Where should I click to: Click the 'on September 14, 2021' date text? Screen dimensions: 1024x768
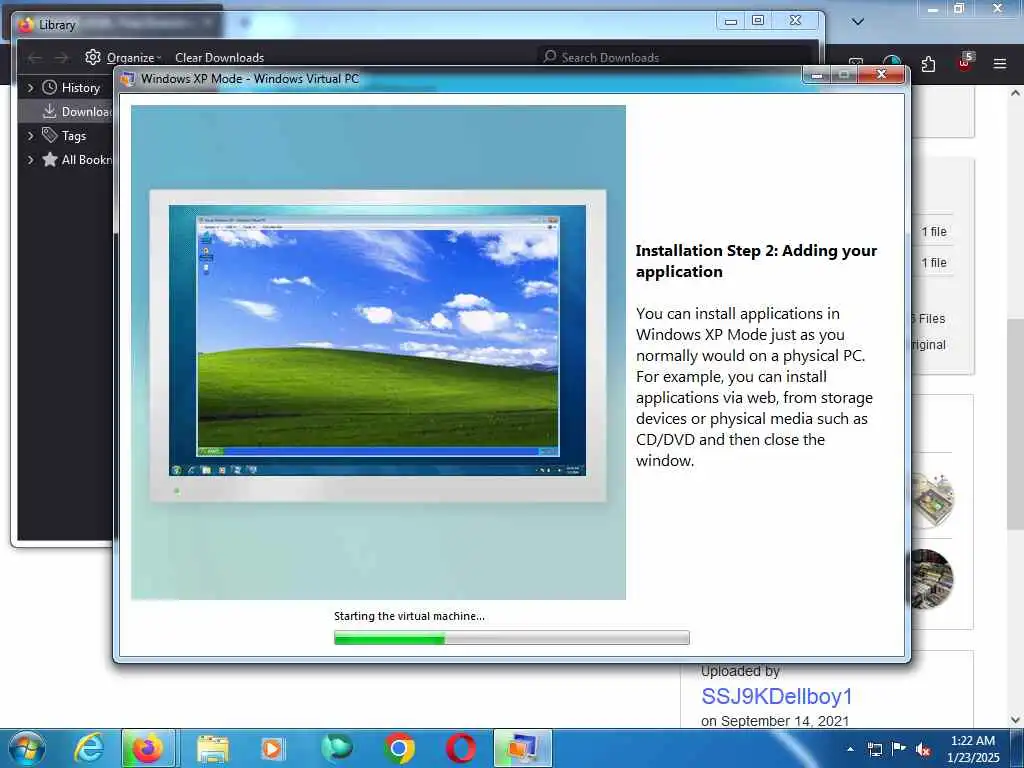[775, 721]
